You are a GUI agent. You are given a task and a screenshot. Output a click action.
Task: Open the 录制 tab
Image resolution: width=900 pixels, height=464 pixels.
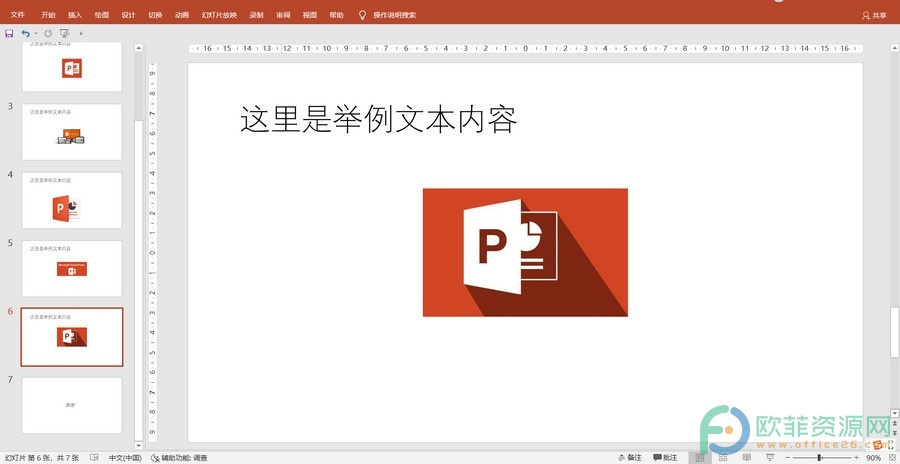pyautogui.click(x=256, y=16)
